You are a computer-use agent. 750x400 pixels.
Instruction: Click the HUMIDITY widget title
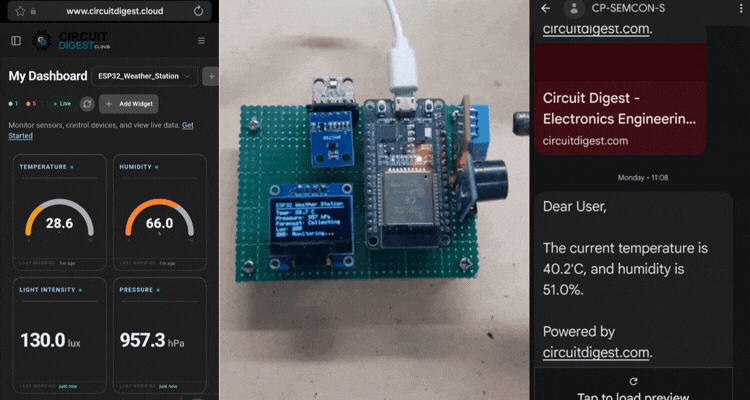tap(135, 167)
